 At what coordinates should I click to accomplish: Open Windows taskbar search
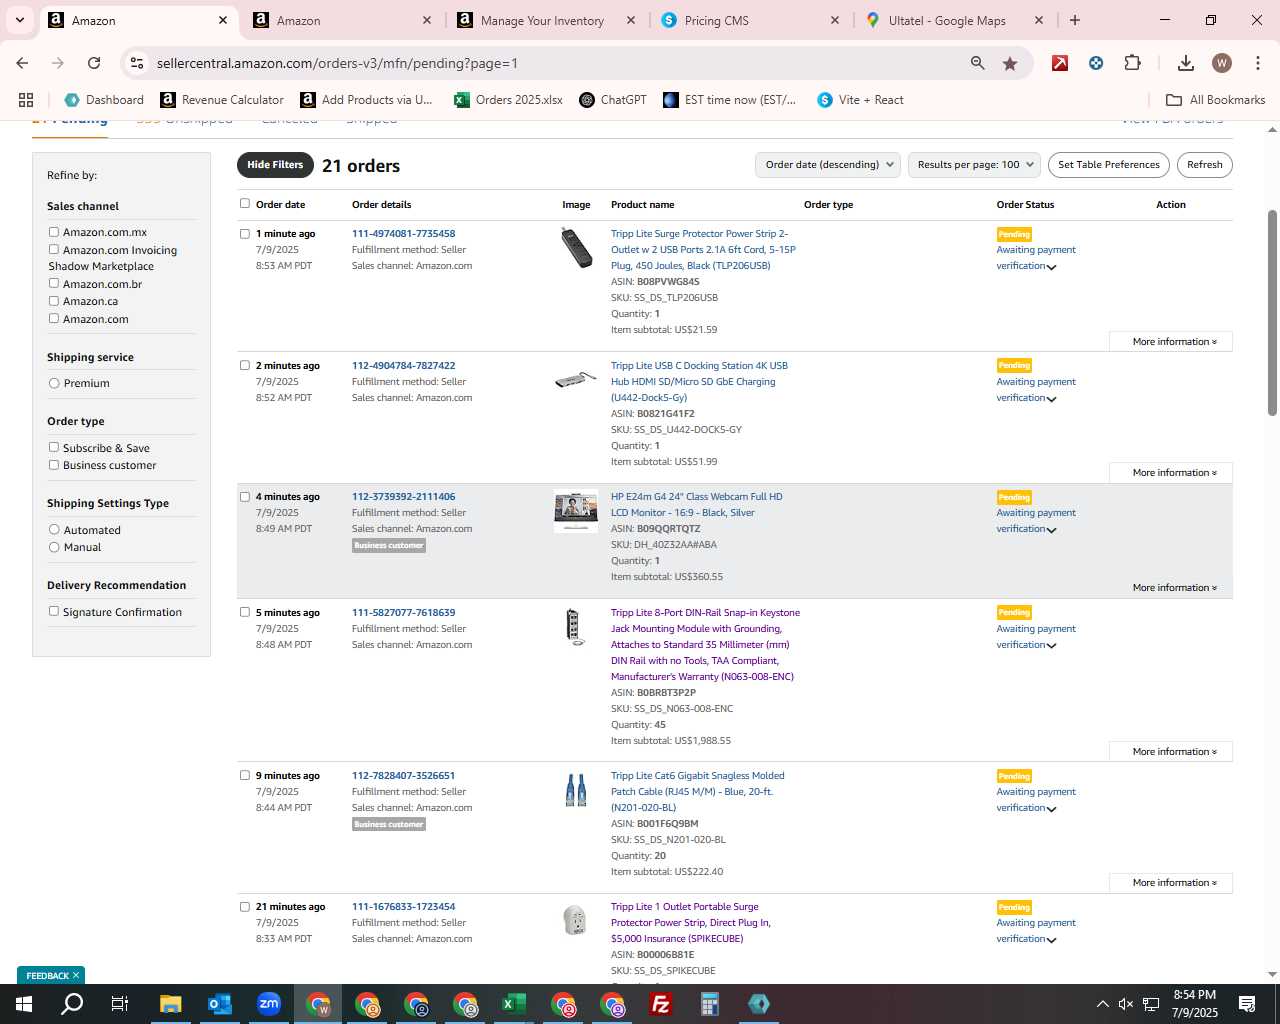72,1004
